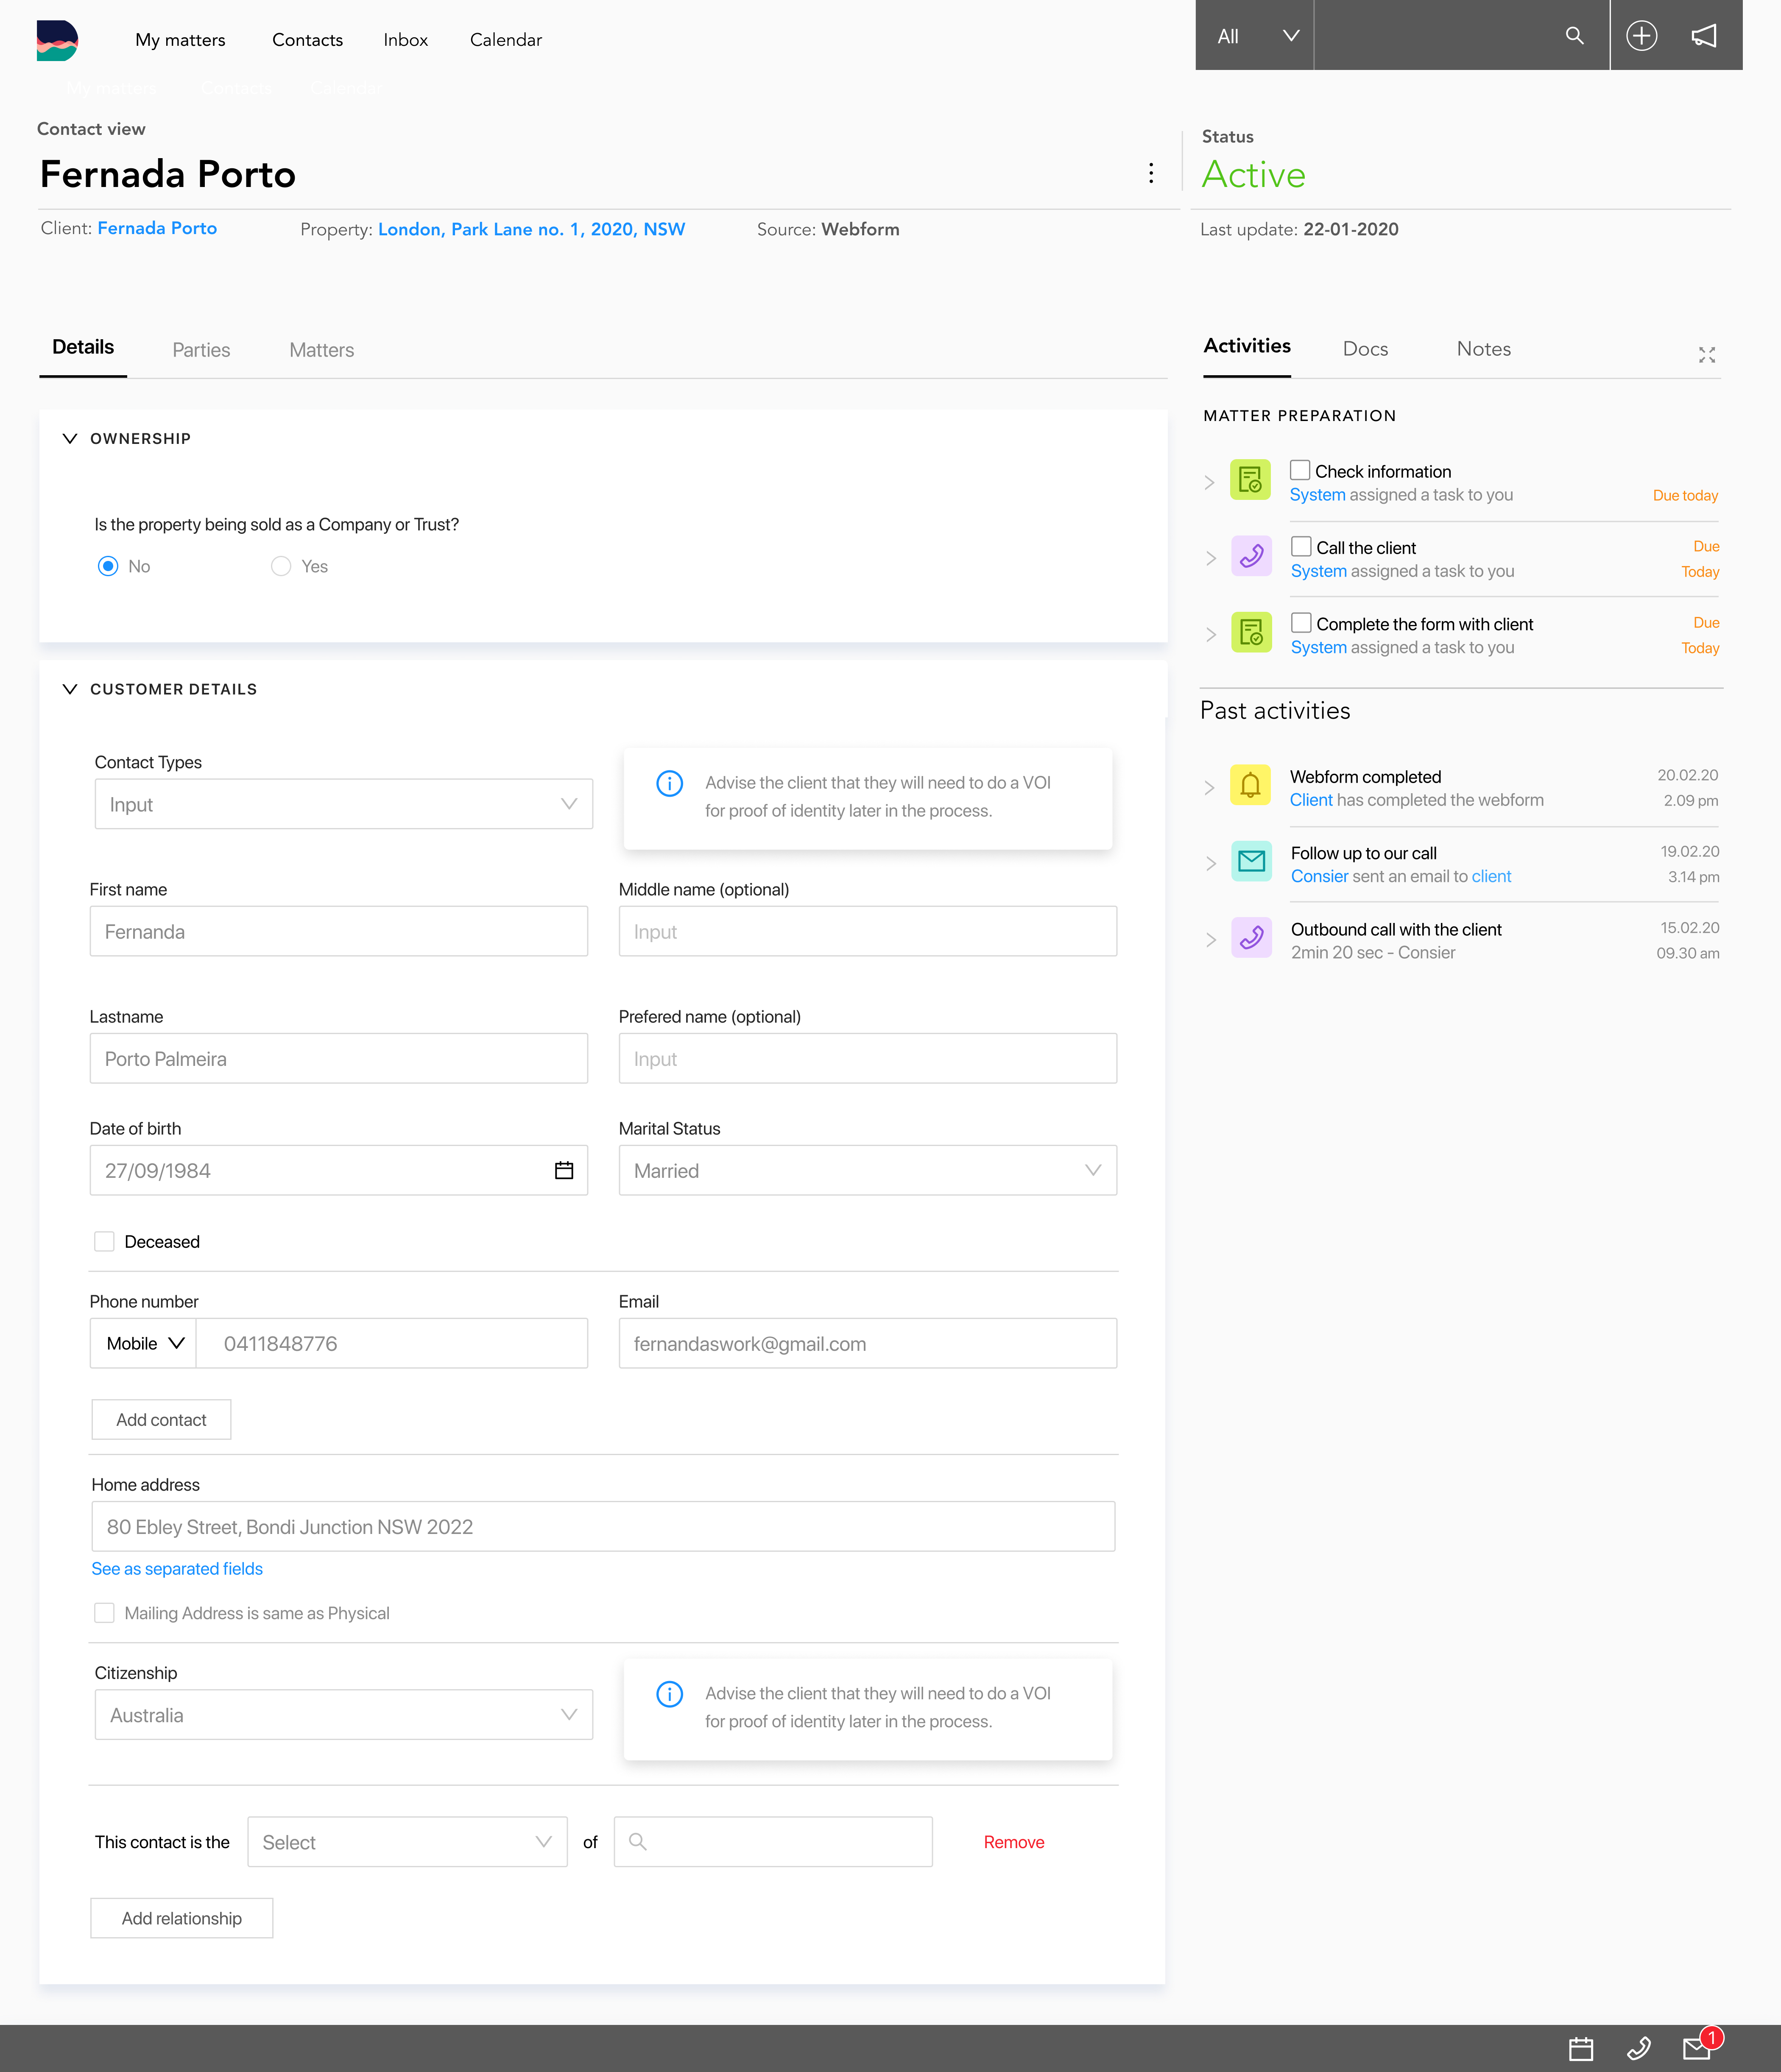Click the calendar icon in bottom bar
Image resolution: width=1781 pixels, height=2072 pixels.
tap(1581, 2049)
